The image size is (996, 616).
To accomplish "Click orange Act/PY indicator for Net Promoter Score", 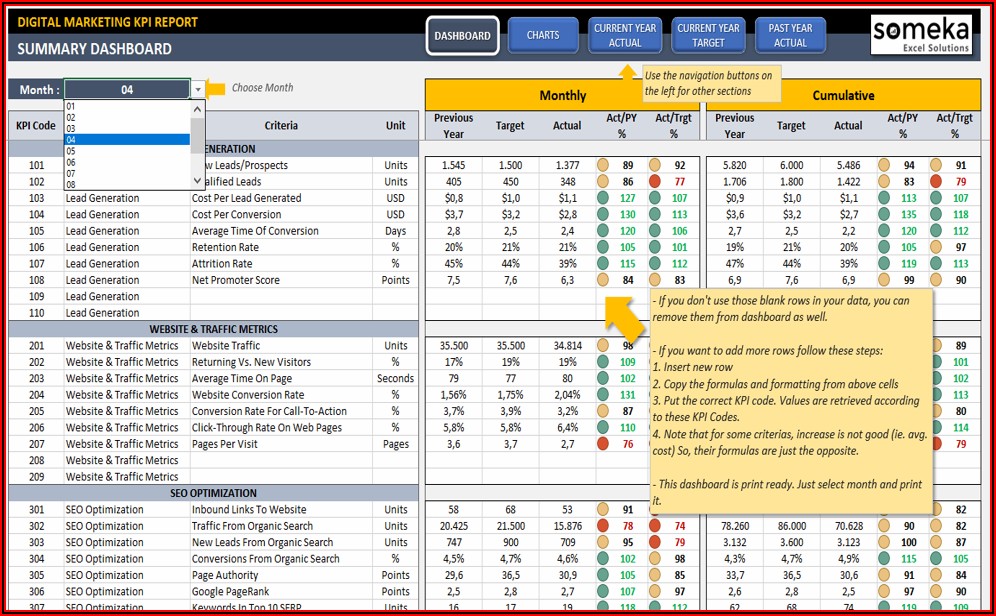I will point(604,280).
